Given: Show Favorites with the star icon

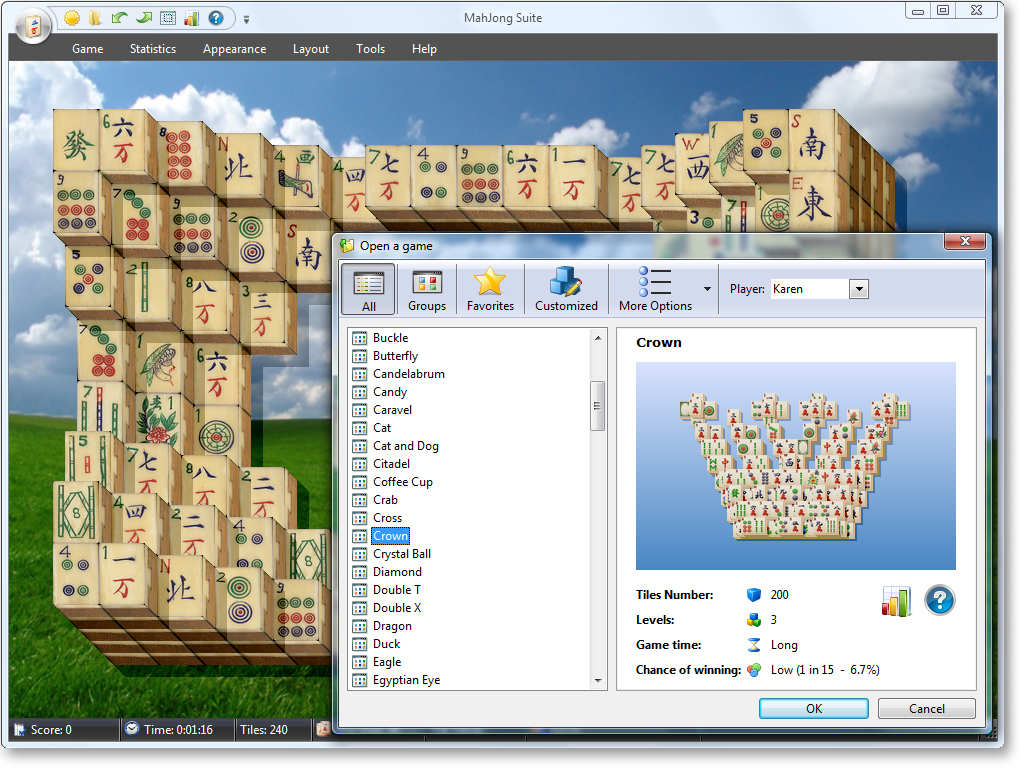Looking at the screenshot, I should (x=490, y=289).
